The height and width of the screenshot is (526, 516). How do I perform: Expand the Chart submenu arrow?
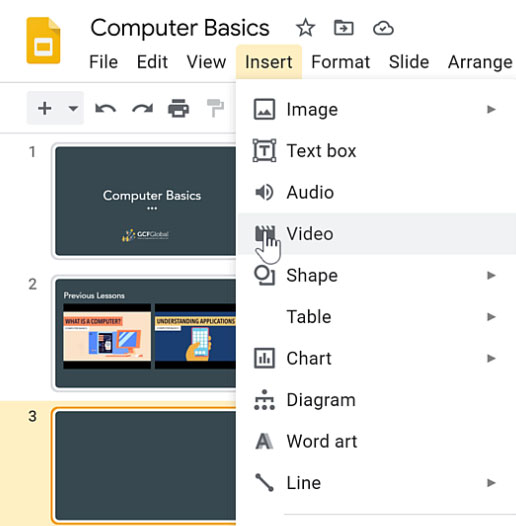point(491,358)
